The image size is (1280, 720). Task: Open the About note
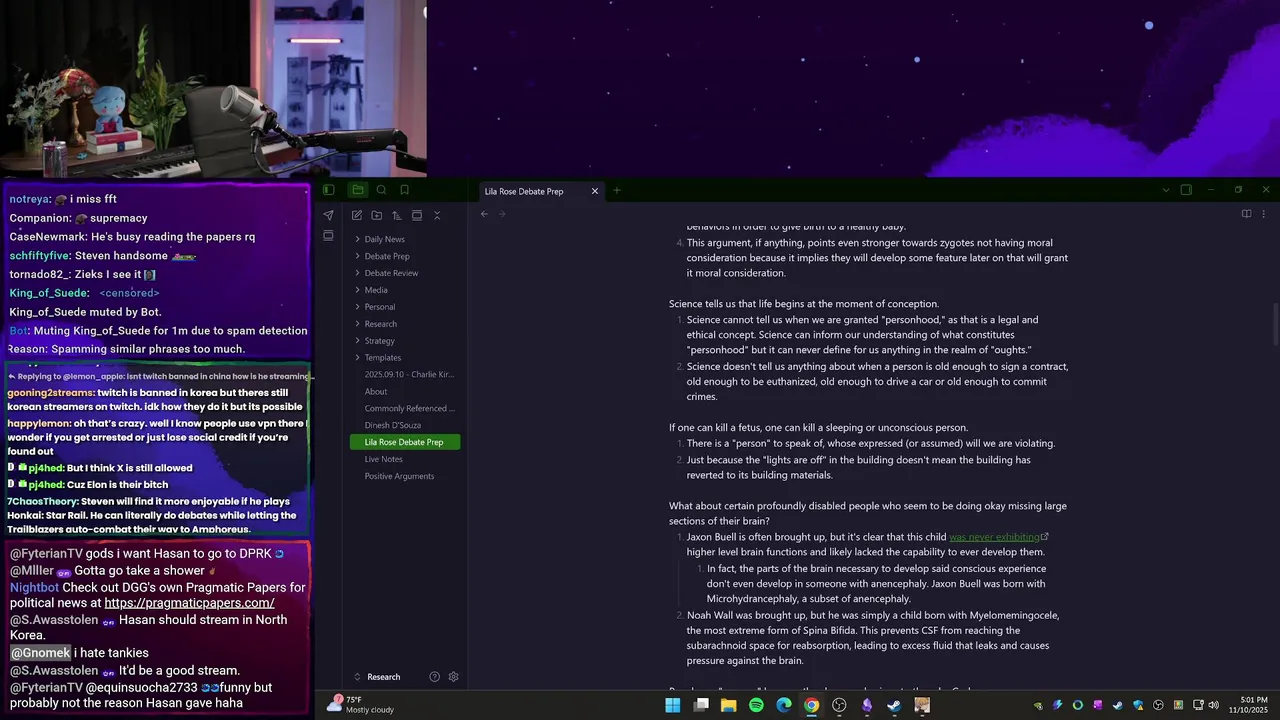pos(404,391)
